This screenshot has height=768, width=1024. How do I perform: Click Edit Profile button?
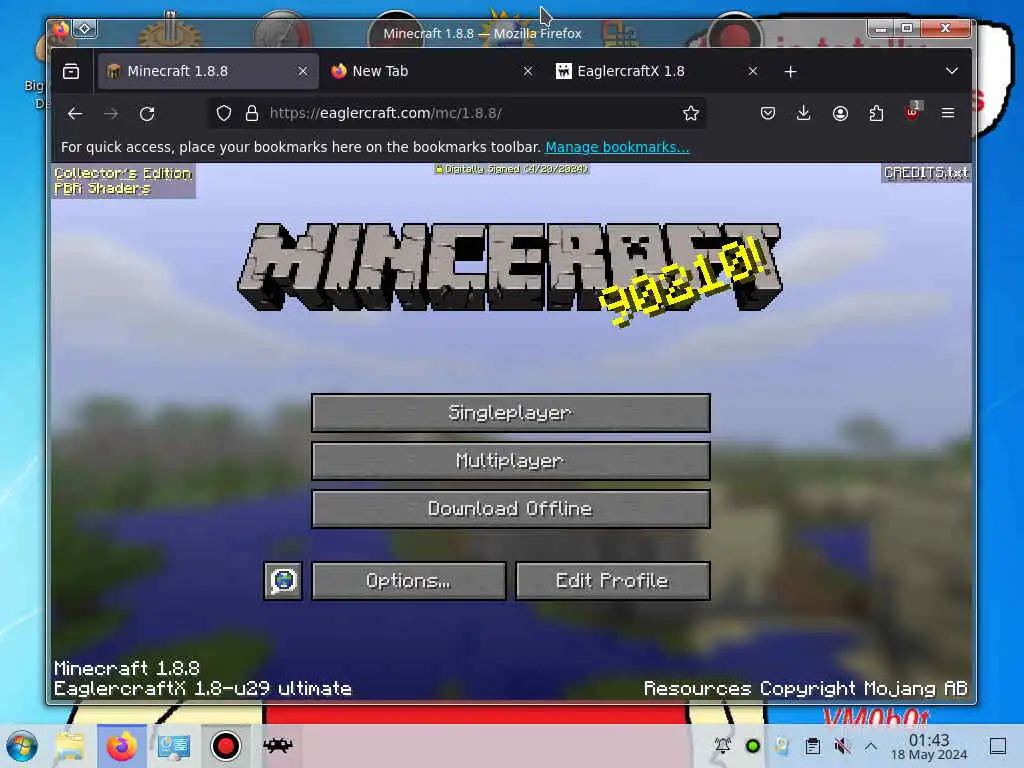613,581
